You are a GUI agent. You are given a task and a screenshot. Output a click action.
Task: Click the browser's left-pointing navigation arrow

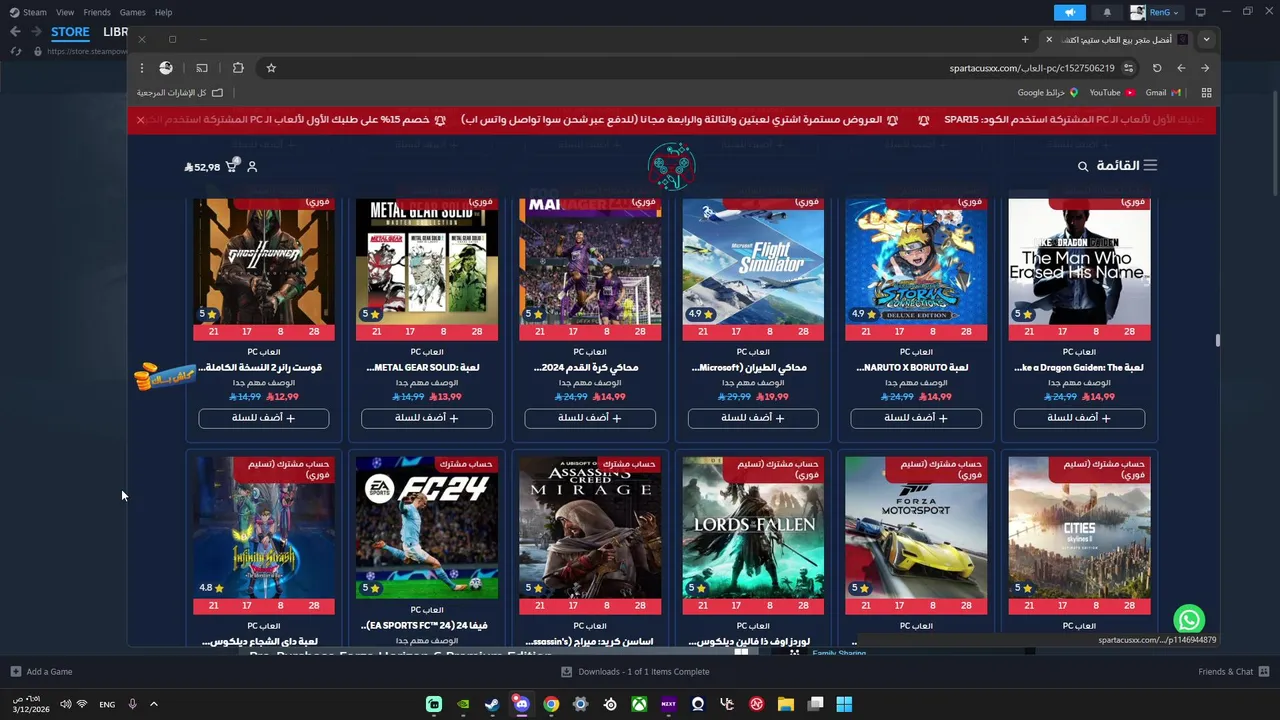[x=1181, y=68]
